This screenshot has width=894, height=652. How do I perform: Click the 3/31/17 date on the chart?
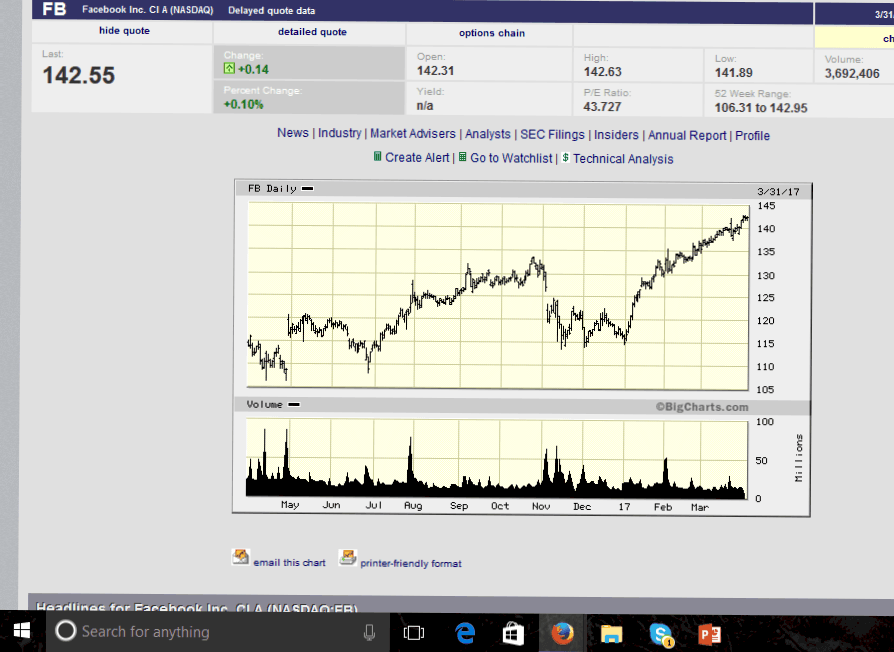coord(778,191)
